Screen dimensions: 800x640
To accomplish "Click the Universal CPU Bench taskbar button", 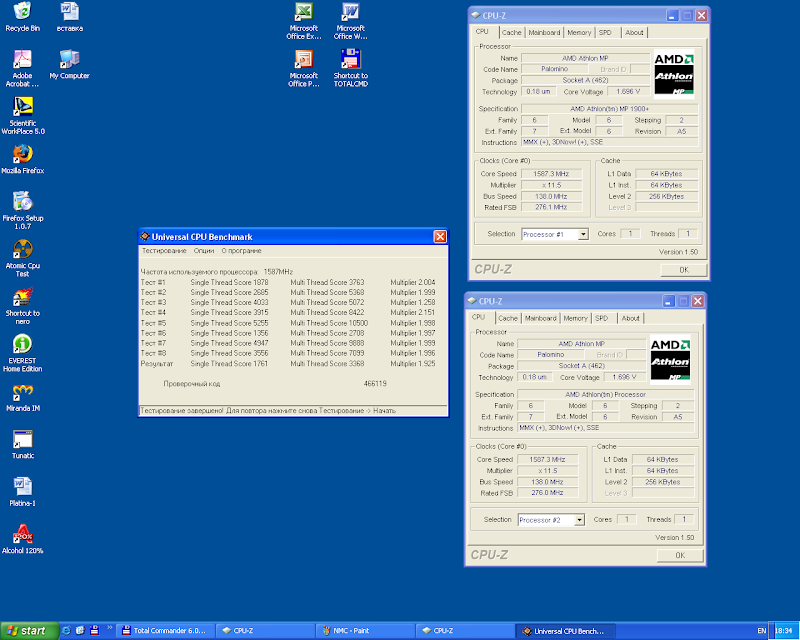I will coord(565,631).
